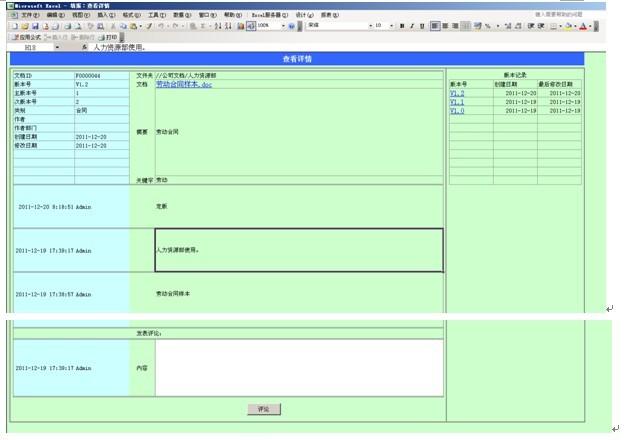Image resolution: width=626 pixels, height=440 pixels.
Task: Open the font size dropdown showing 10
Action: (391, 26)
